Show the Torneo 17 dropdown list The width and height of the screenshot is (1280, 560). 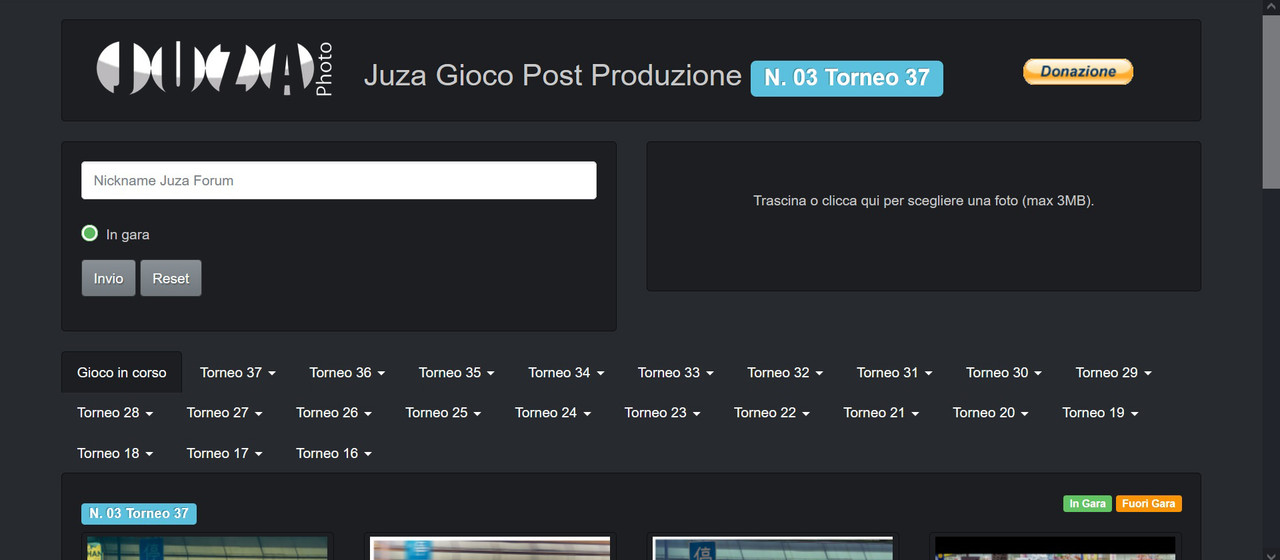point(225,453)
